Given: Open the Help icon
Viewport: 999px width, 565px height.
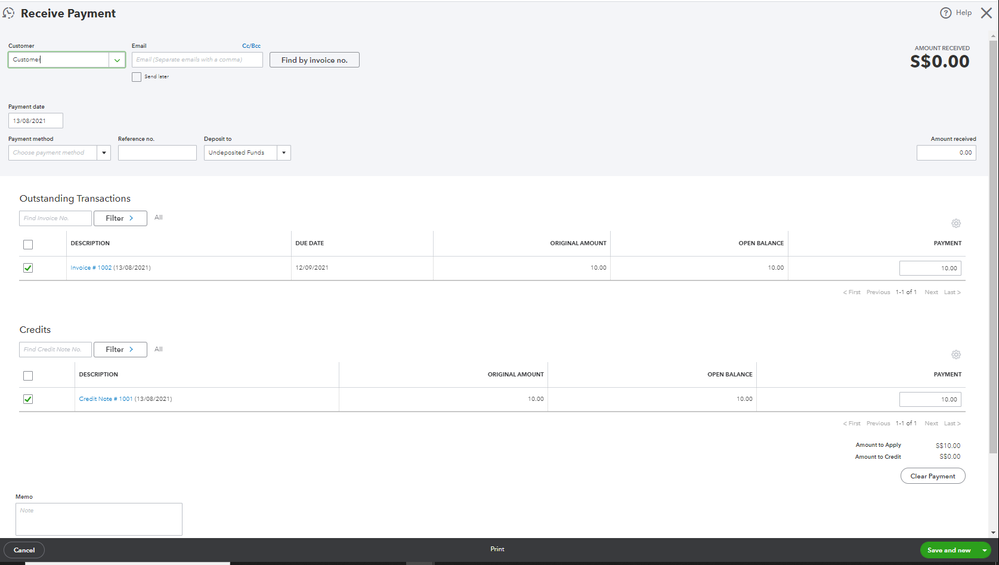Looking at the screenshot, I should [945, 13].
